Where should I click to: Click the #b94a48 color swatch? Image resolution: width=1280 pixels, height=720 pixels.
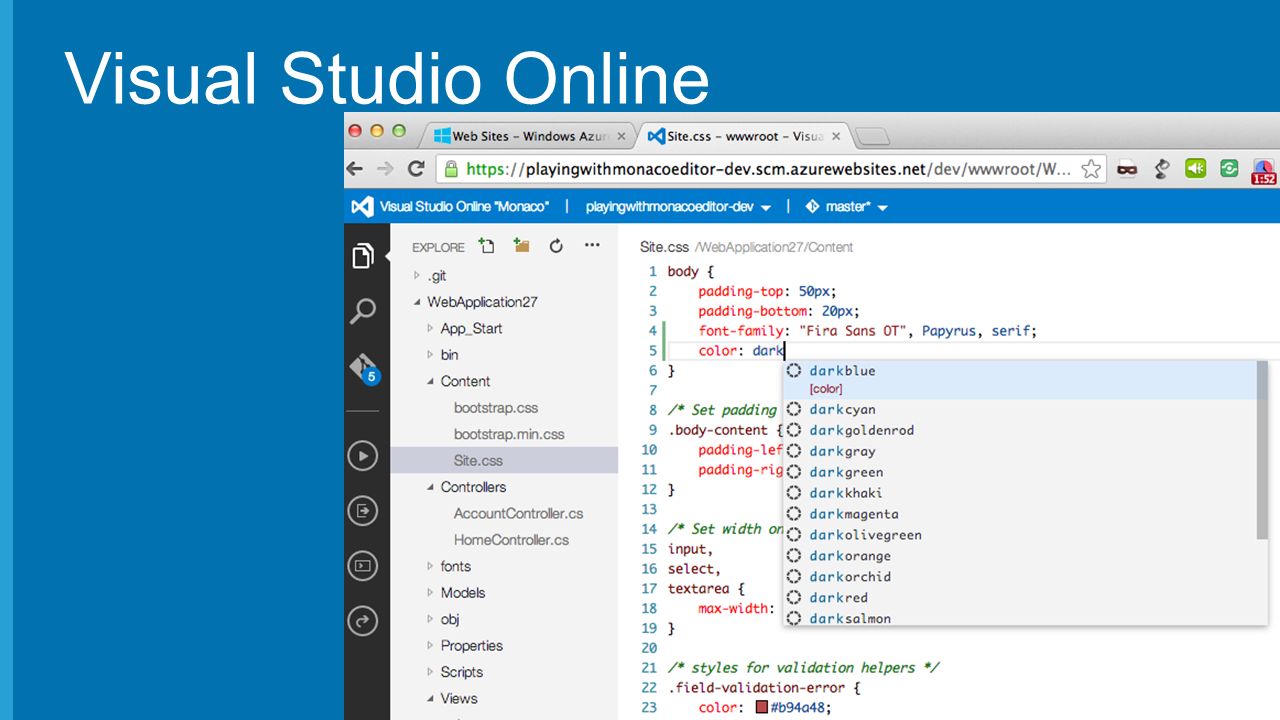[761, 708]
